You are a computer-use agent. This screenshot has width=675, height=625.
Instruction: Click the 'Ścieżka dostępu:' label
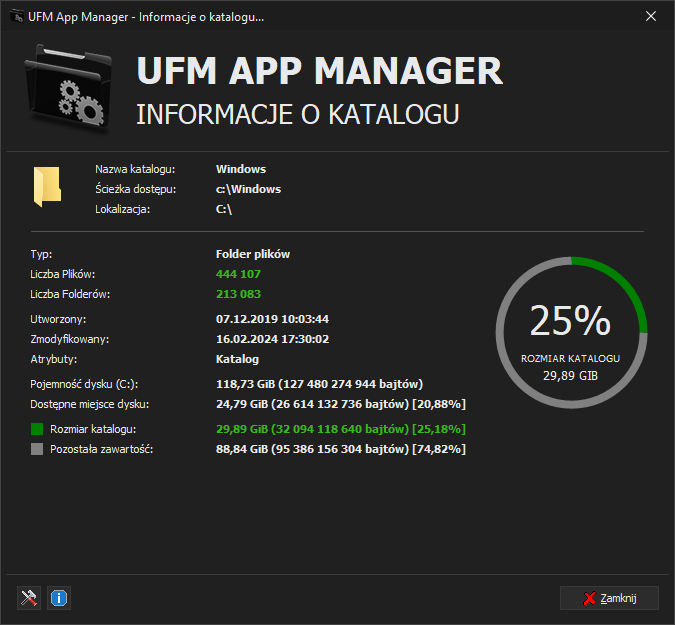click(136, 189)
